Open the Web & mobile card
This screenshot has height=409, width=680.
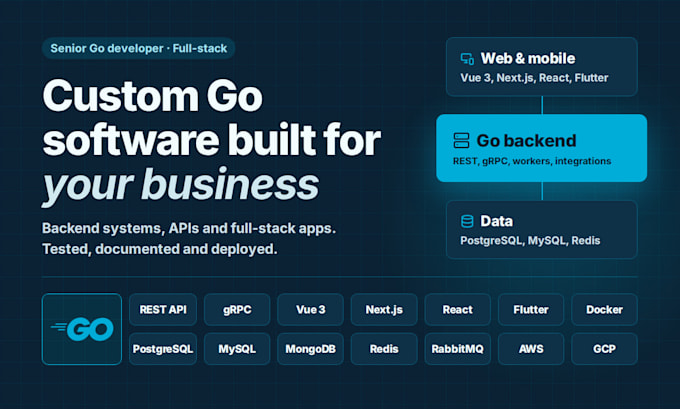(542, 67)
